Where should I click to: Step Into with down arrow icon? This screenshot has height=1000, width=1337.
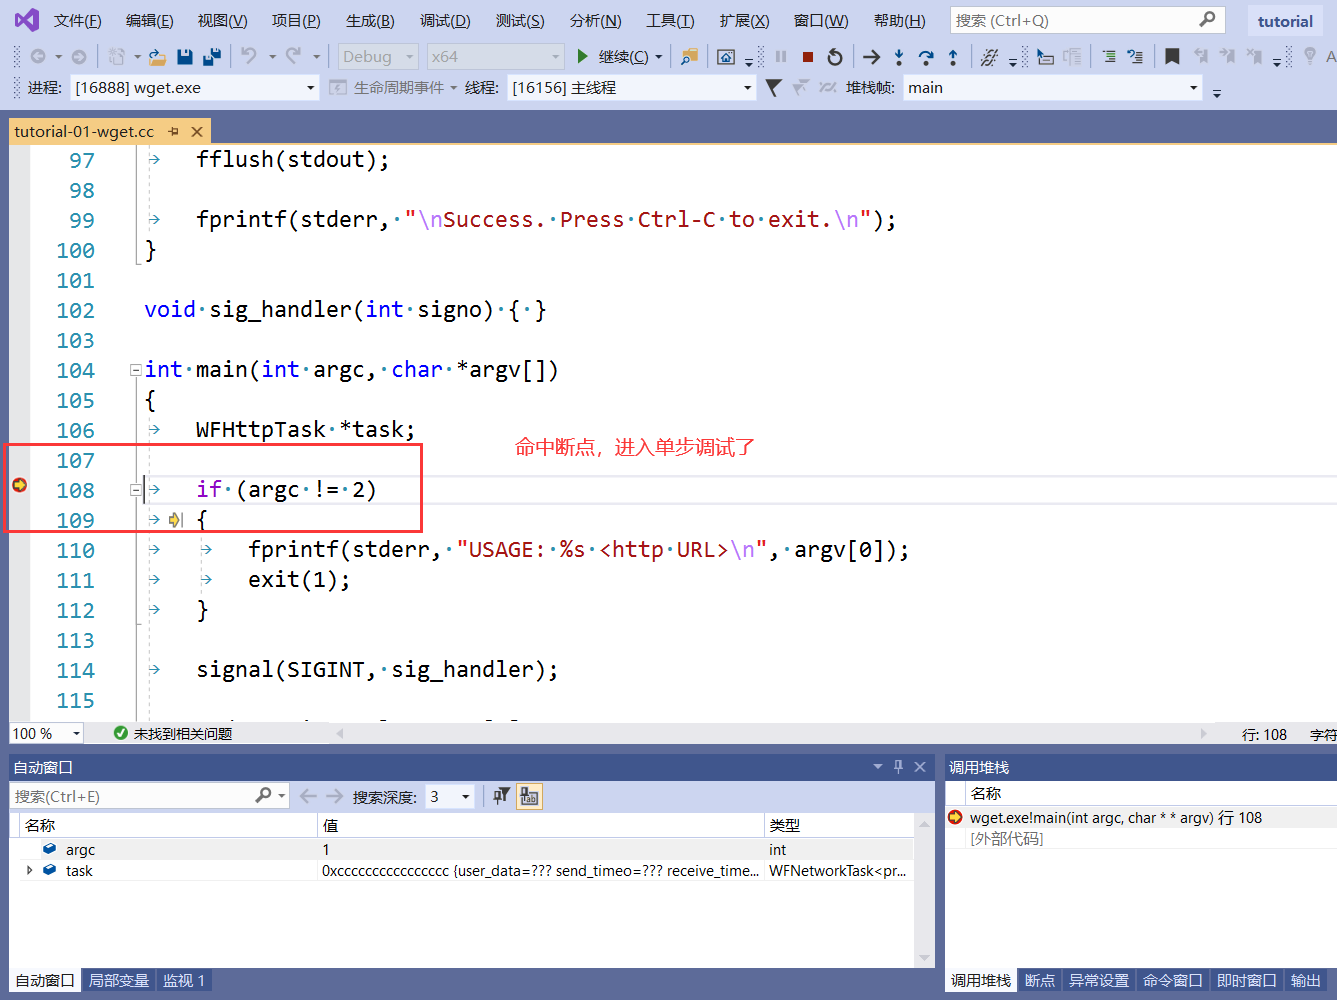point(899,57)
